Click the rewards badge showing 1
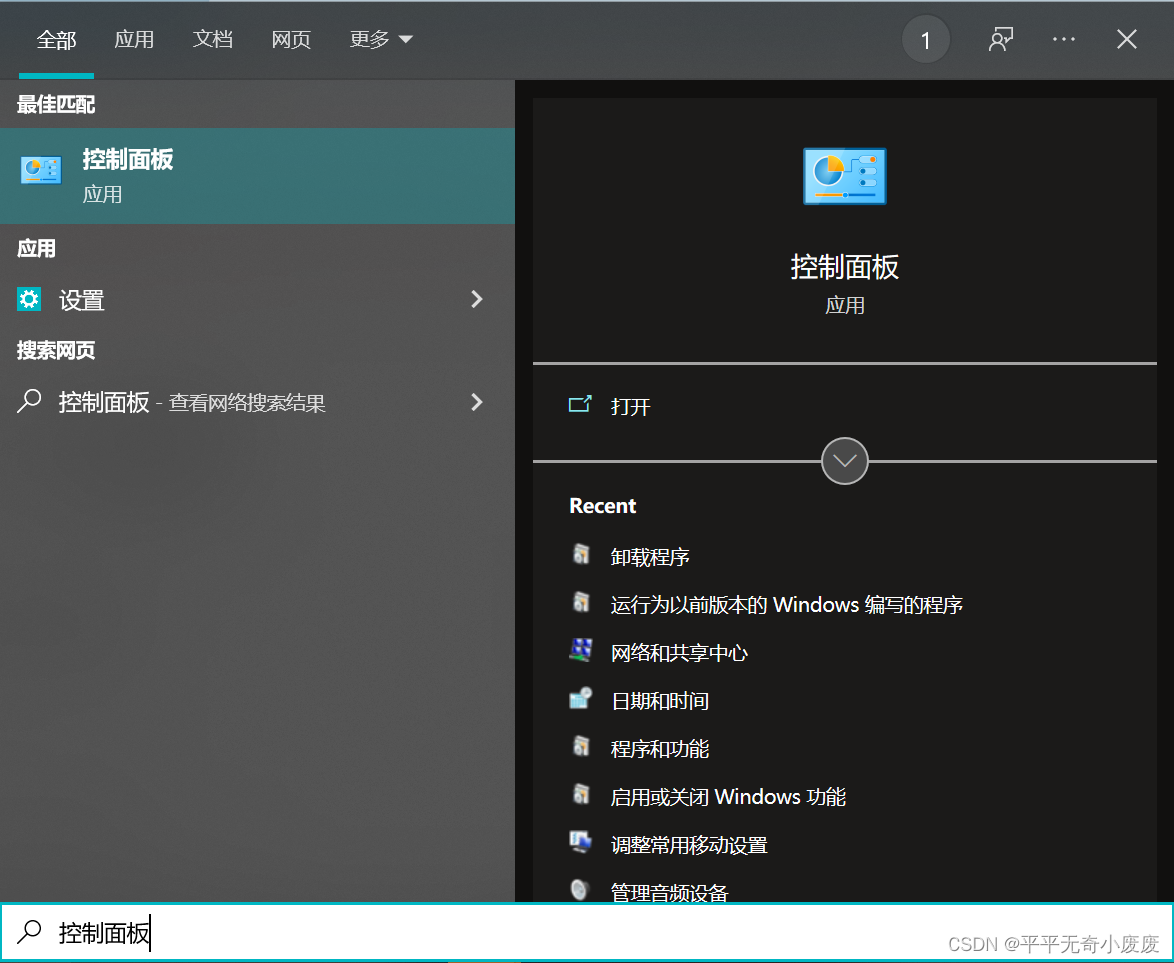This screenshot has height=963, width=1174. 926,40
